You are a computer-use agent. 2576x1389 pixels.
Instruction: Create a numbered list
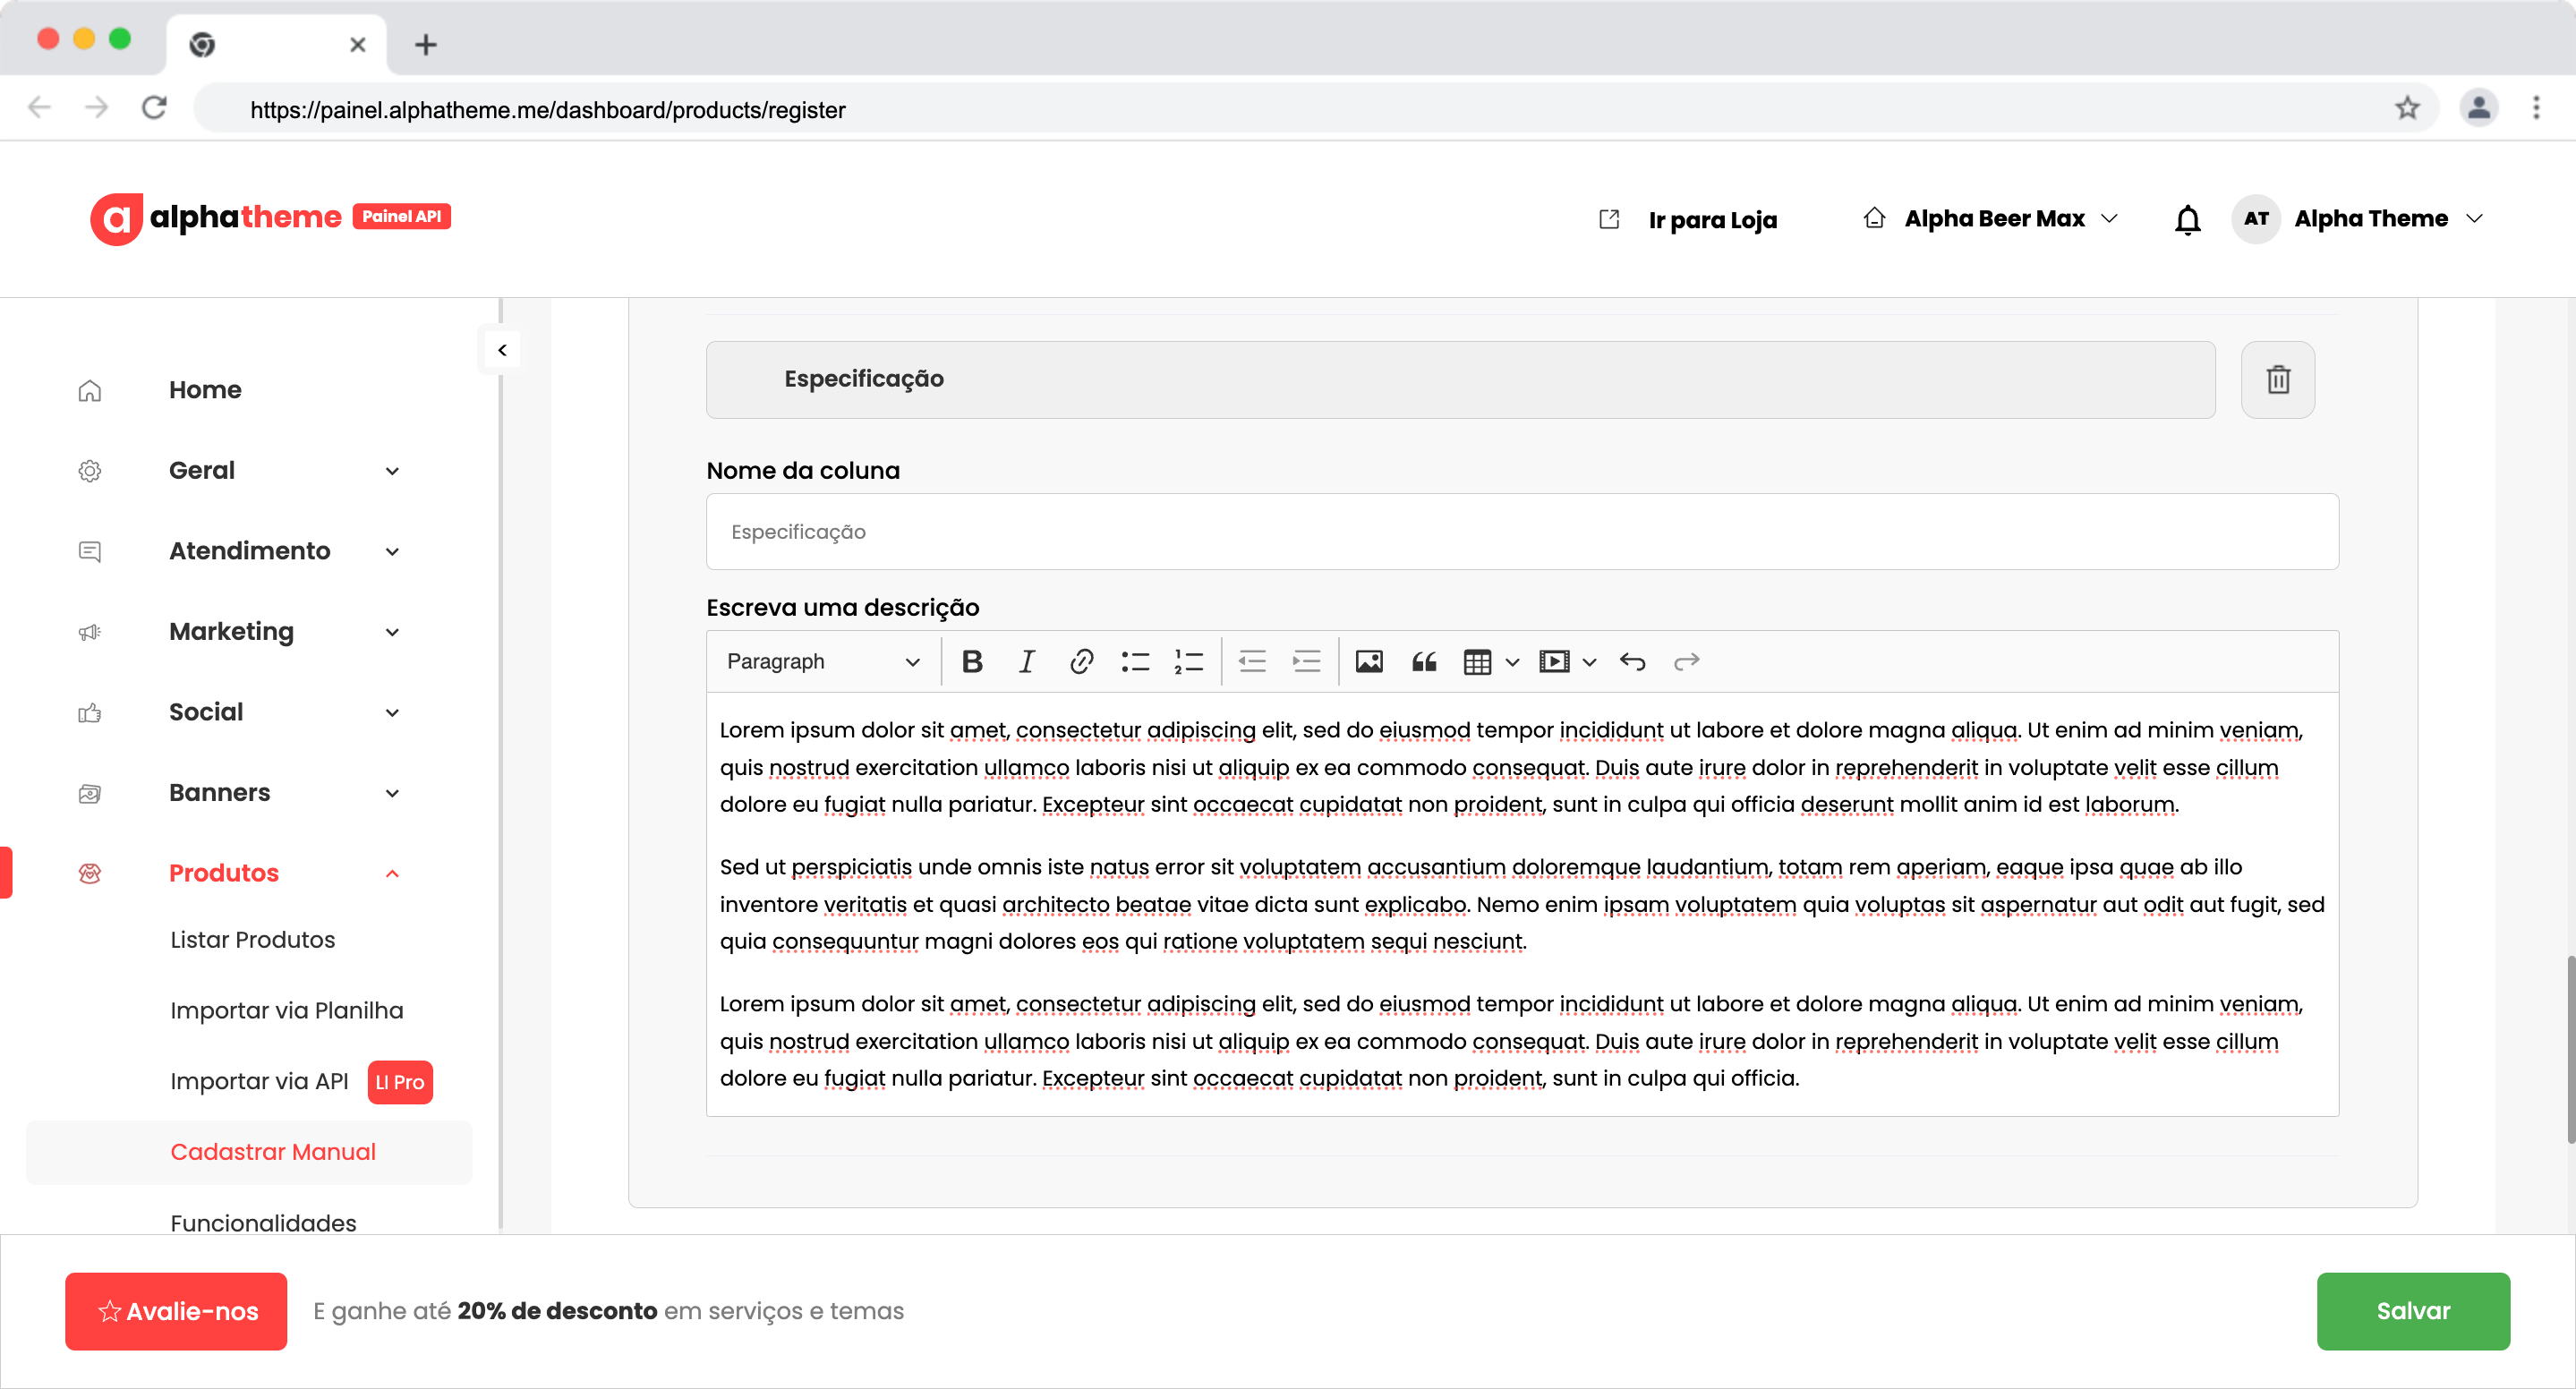(x=1188, y=662)
